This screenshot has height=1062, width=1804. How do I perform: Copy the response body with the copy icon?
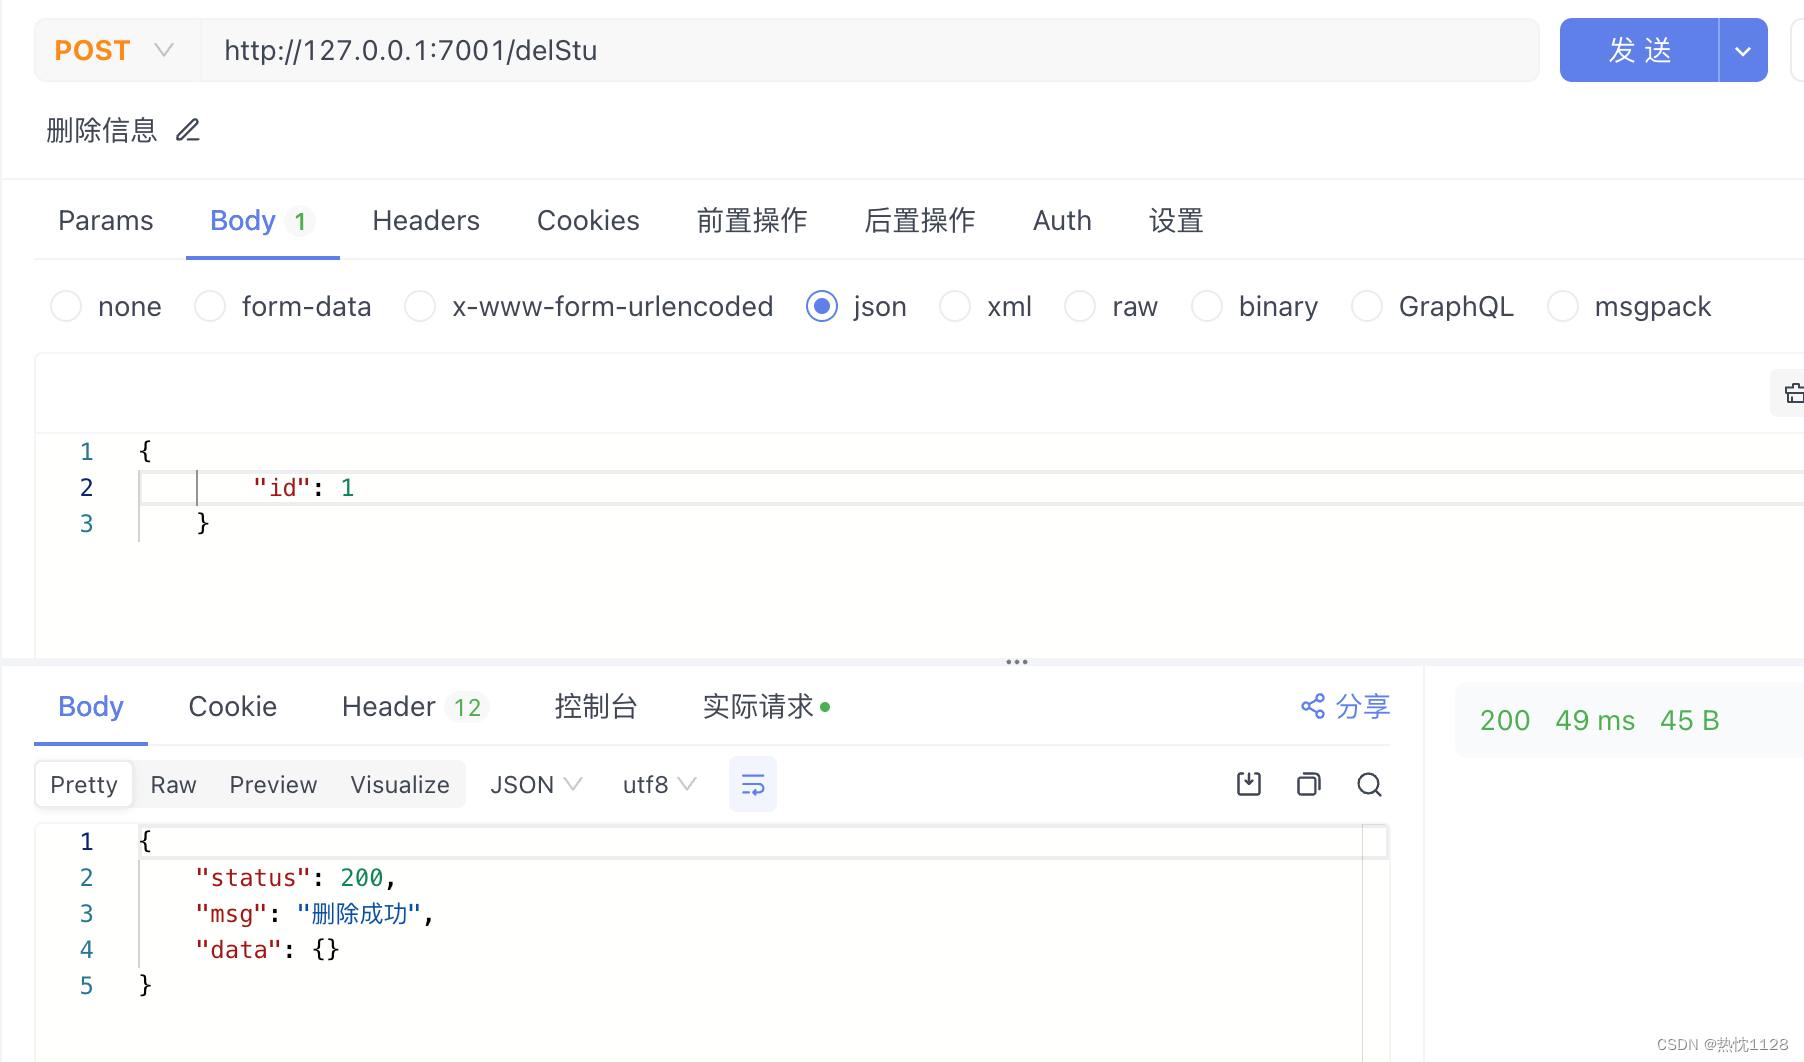click(x=1309, y=784)
